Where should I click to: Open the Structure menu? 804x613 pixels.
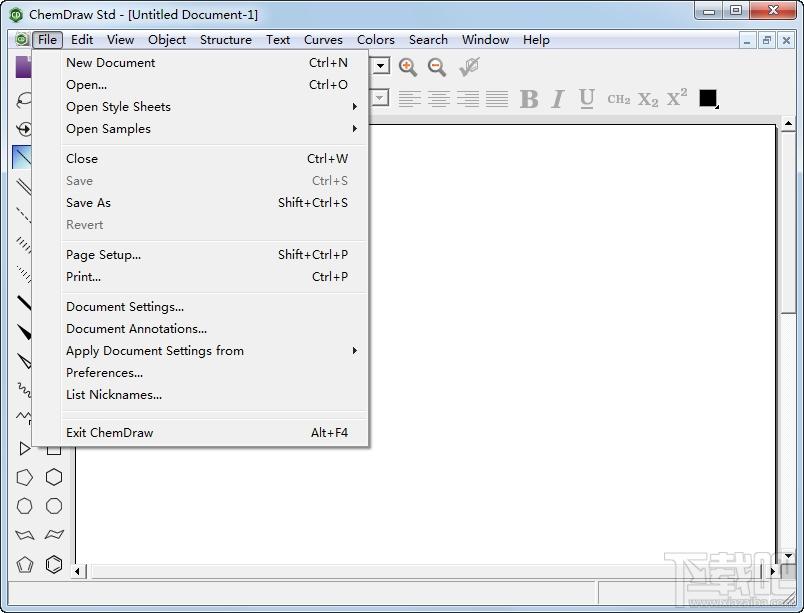pos(226,39)
